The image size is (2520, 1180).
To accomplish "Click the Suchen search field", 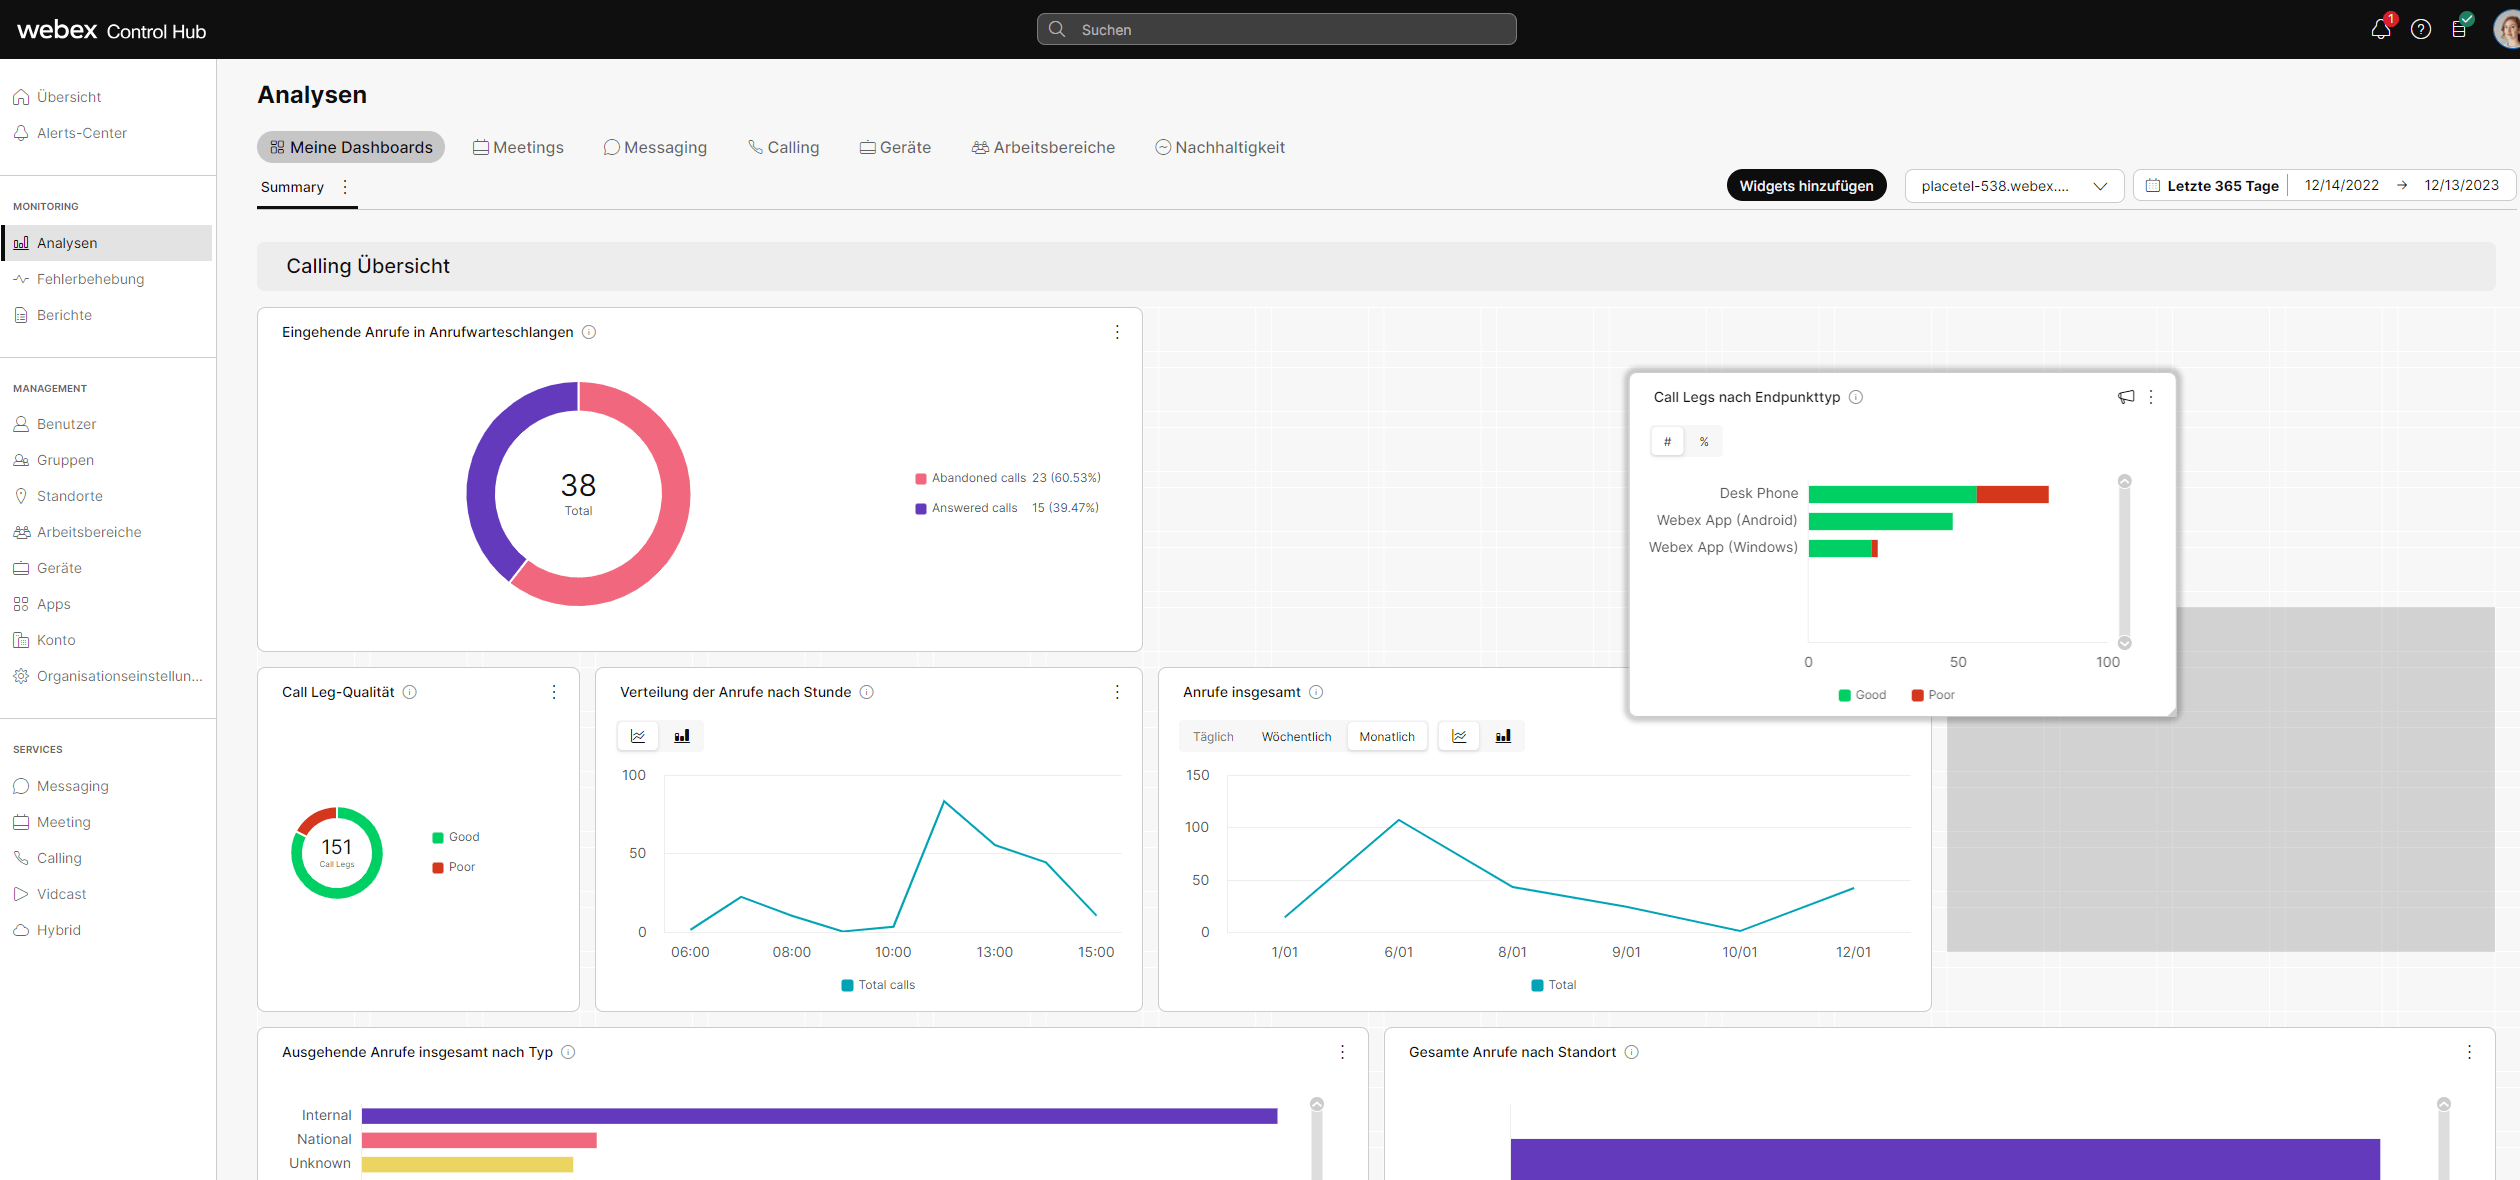I will tap(1276, 30).
